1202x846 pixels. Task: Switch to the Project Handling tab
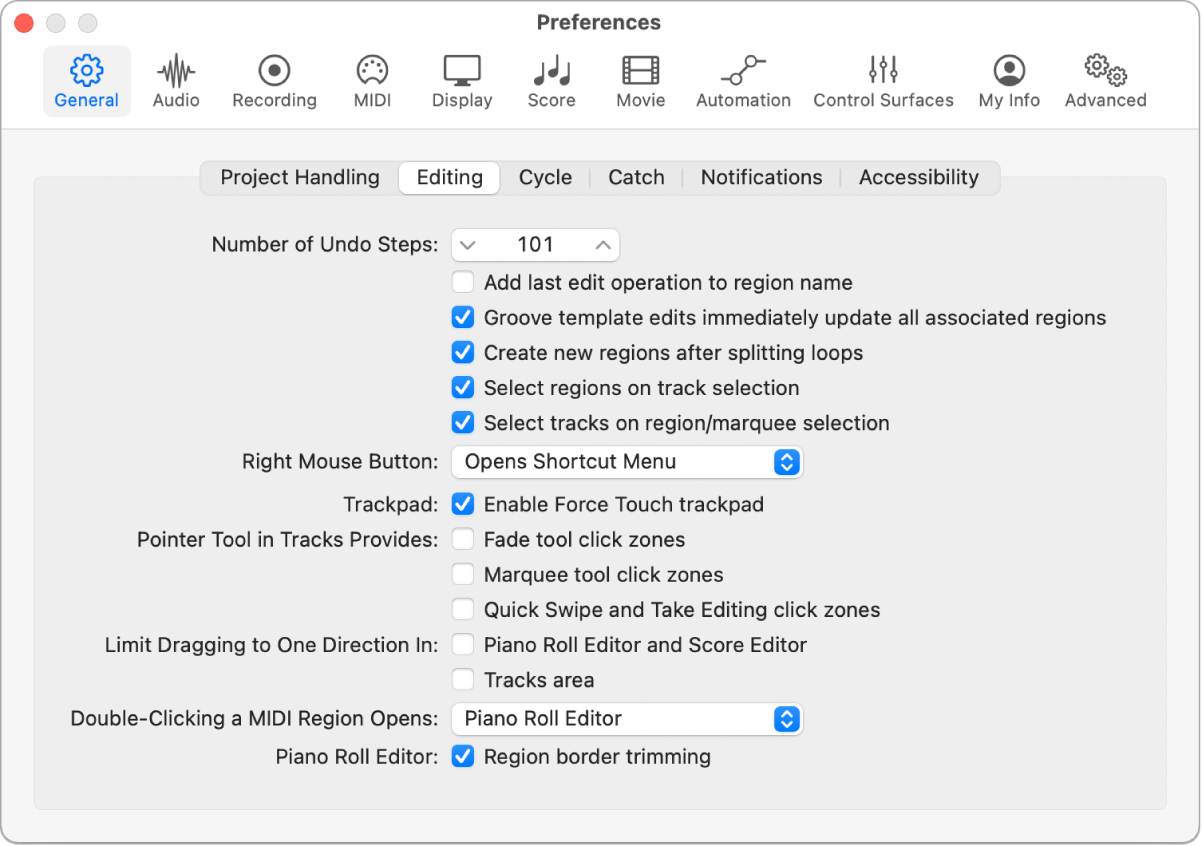click(300, 177)
